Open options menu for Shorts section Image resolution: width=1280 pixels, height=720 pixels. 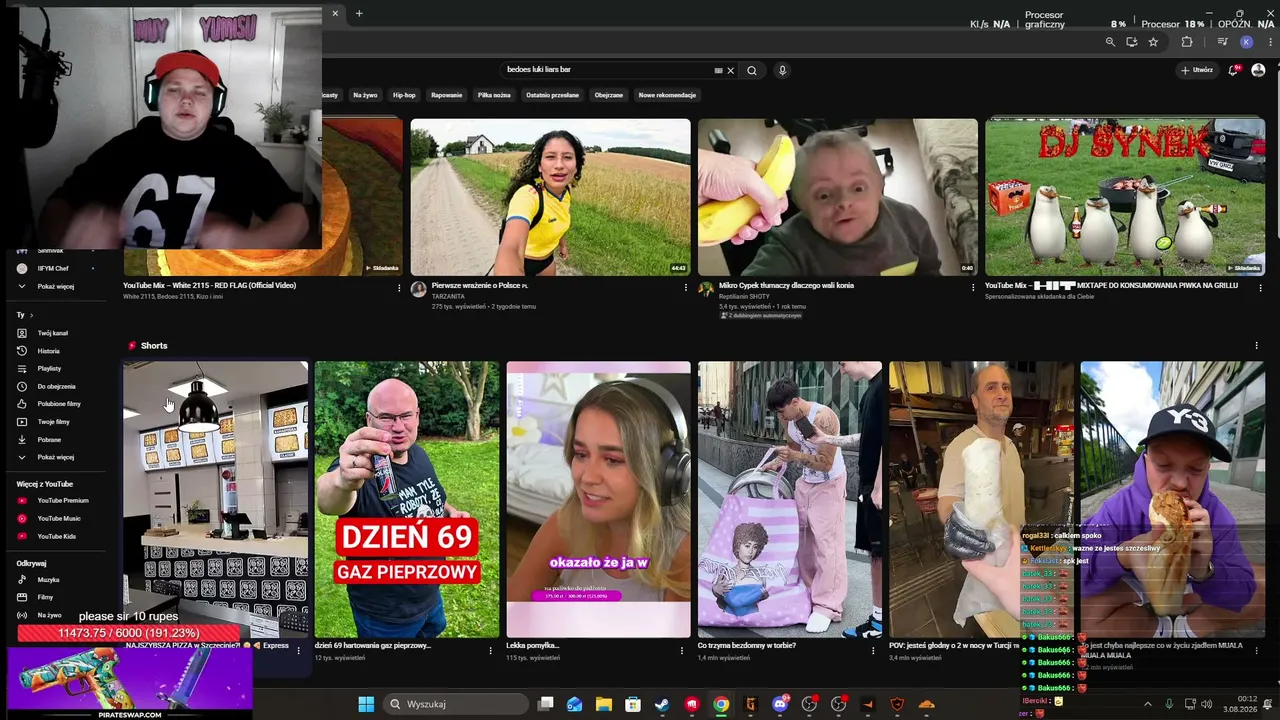1257,346
